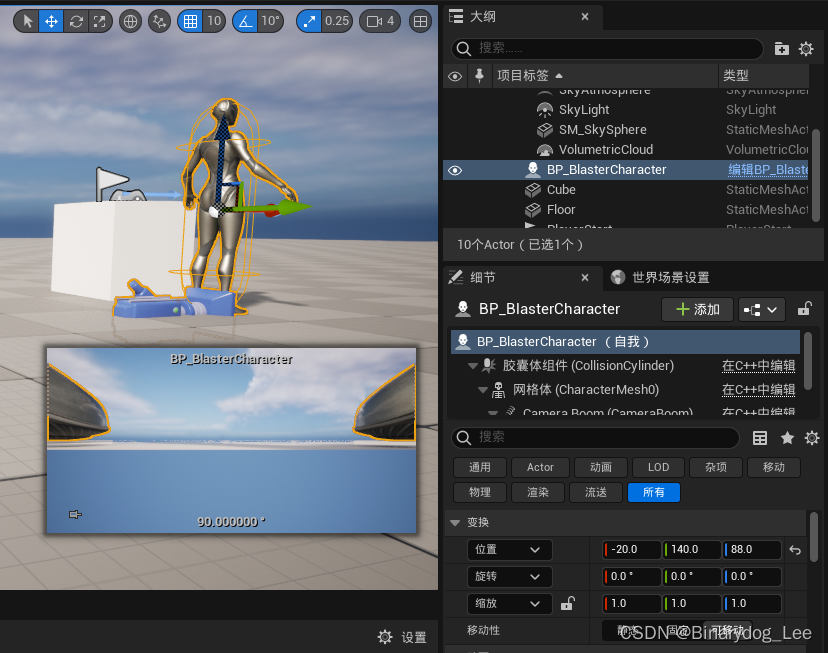Open 在C++中编辑 link for CharacterMesh0

tap(758, 390)
